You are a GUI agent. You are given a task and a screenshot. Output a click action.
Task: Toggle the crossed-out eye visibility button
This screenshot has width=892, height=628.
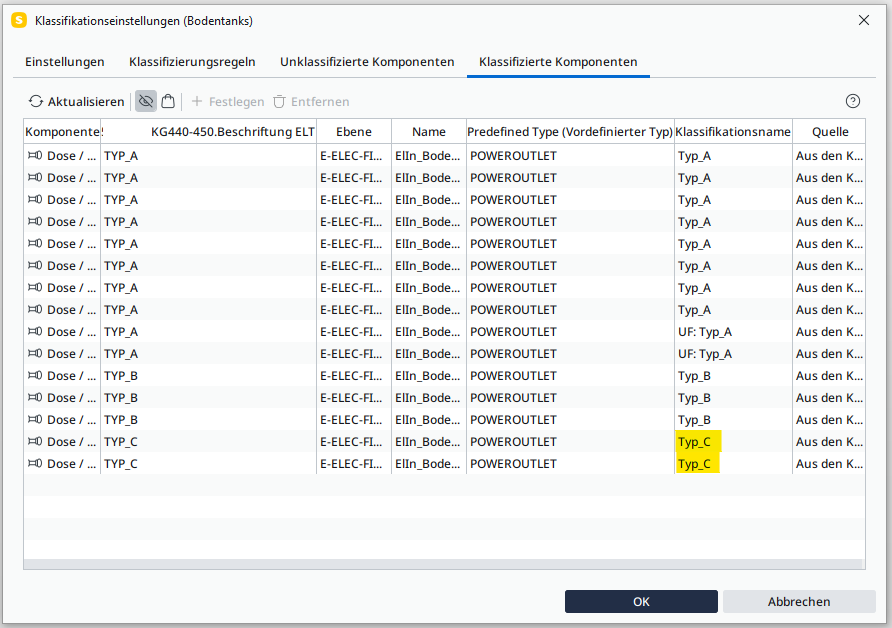coord(146,102)
